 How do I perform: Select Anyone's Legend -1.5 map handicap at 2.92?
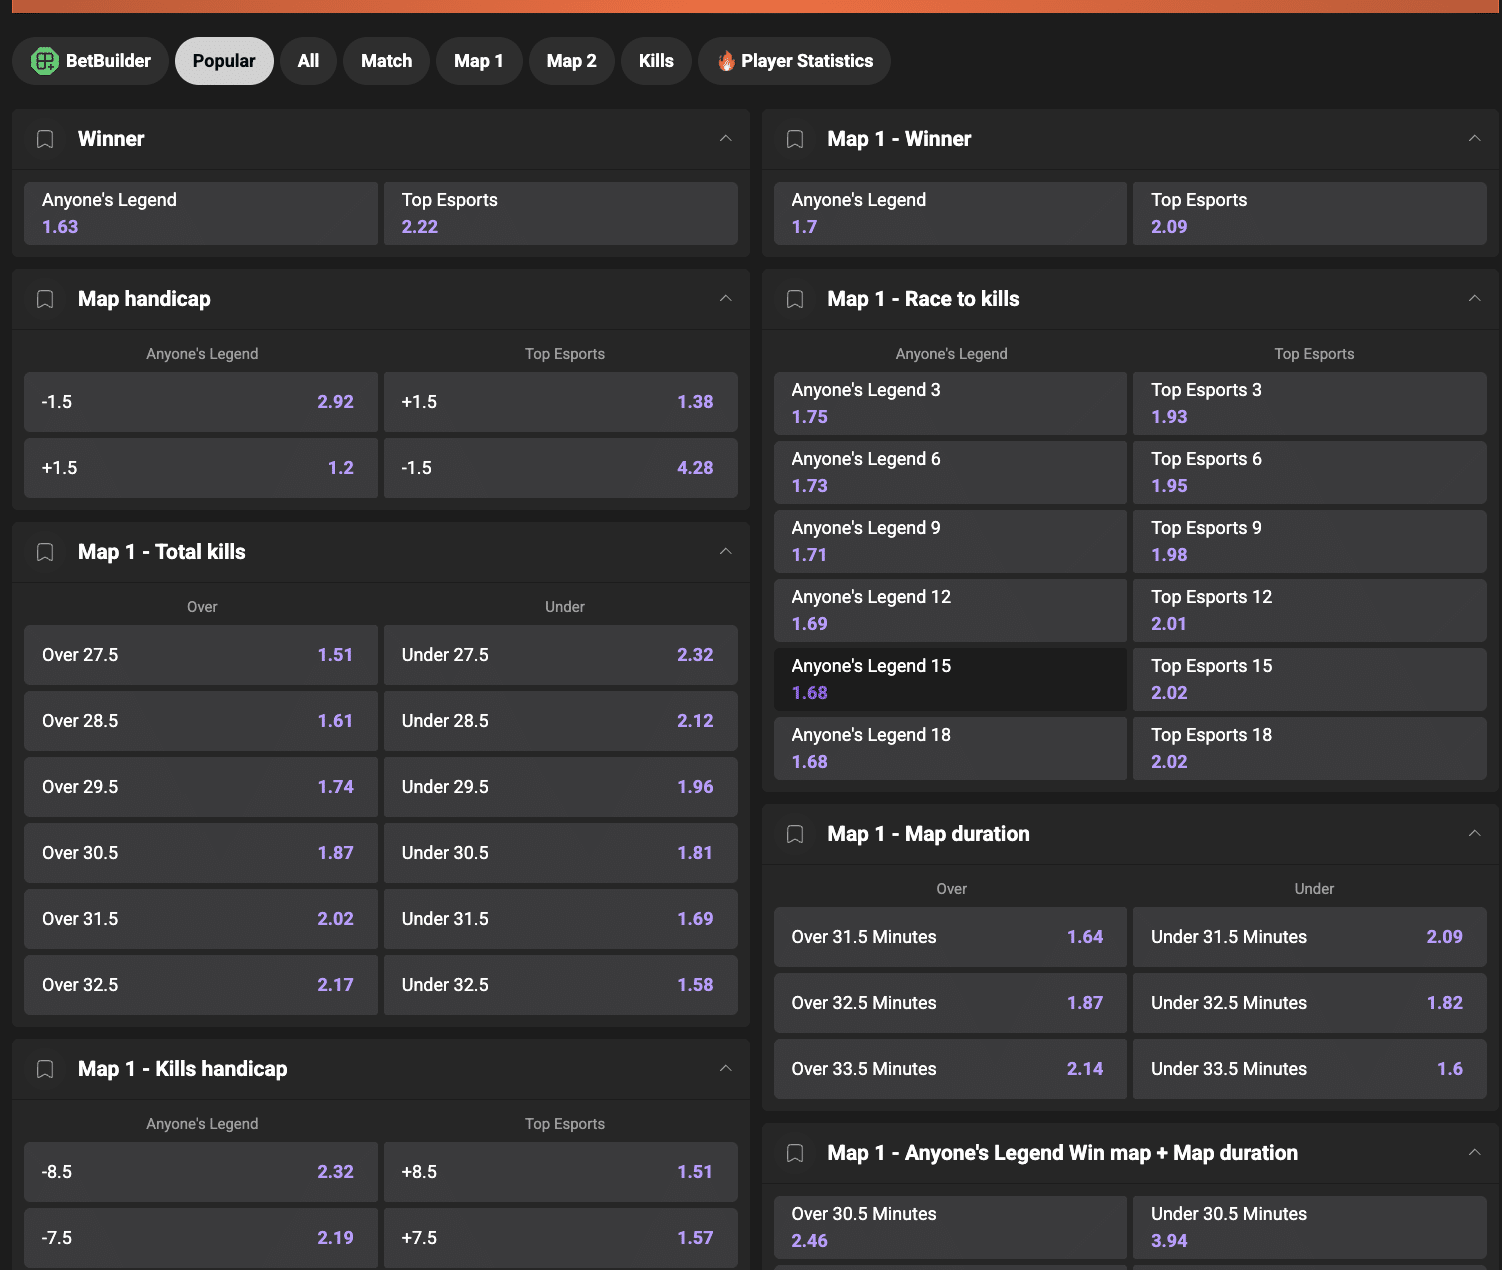click(x=201, y=402)
